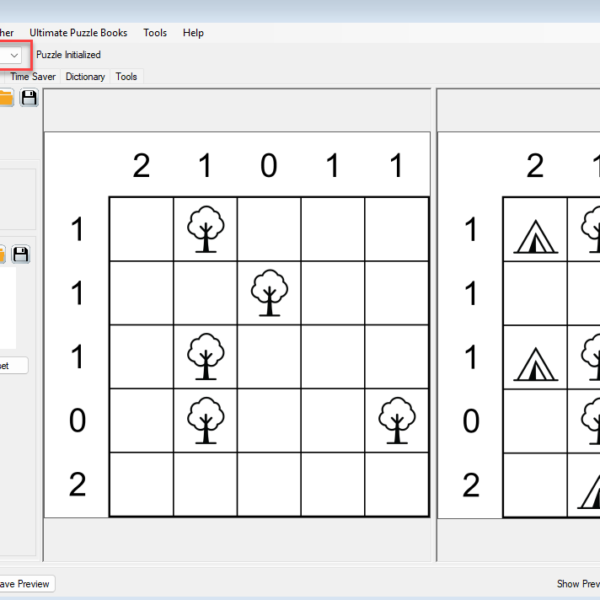Screen dimensions: 600x600
Task: Switch to the Time Saver tab
Action: [34, 77]
